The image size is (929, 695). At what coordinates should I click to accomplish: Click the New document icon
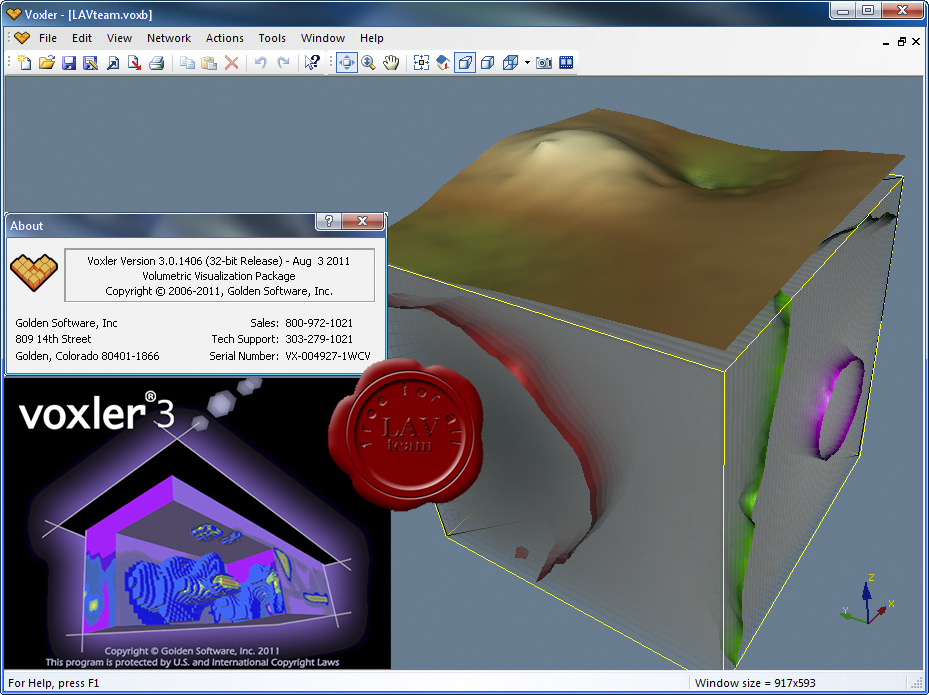[x=24, y=62]
